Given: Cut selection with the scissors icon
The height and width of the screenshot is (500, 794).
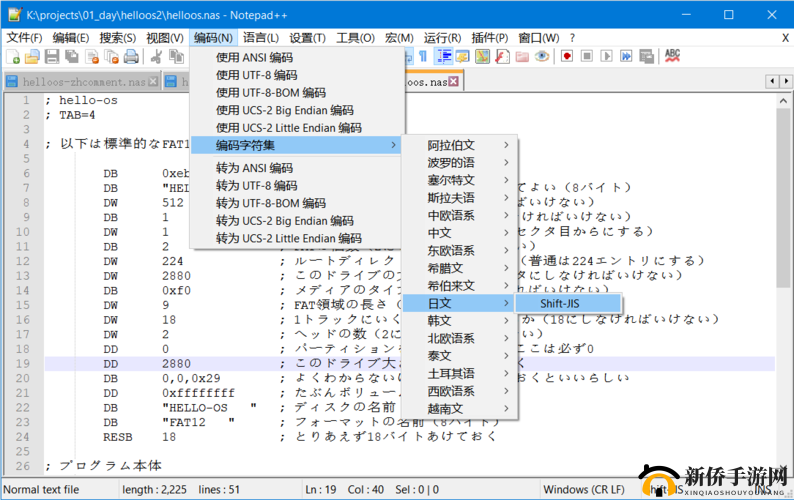Looking at the screenshot, I should 156,56.
